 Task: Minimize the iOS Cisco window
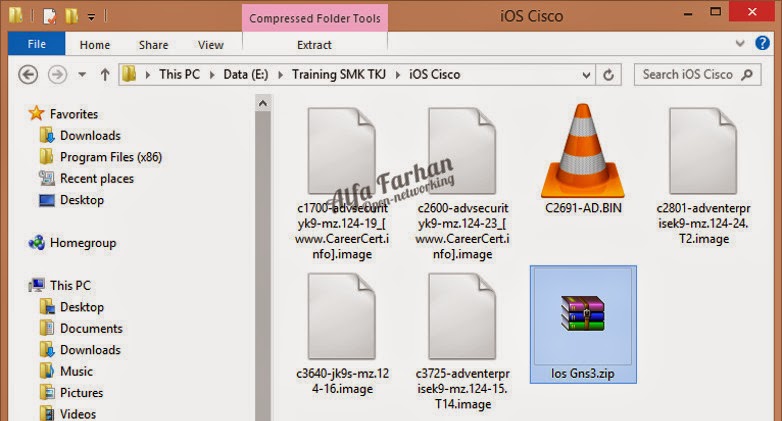688,12
